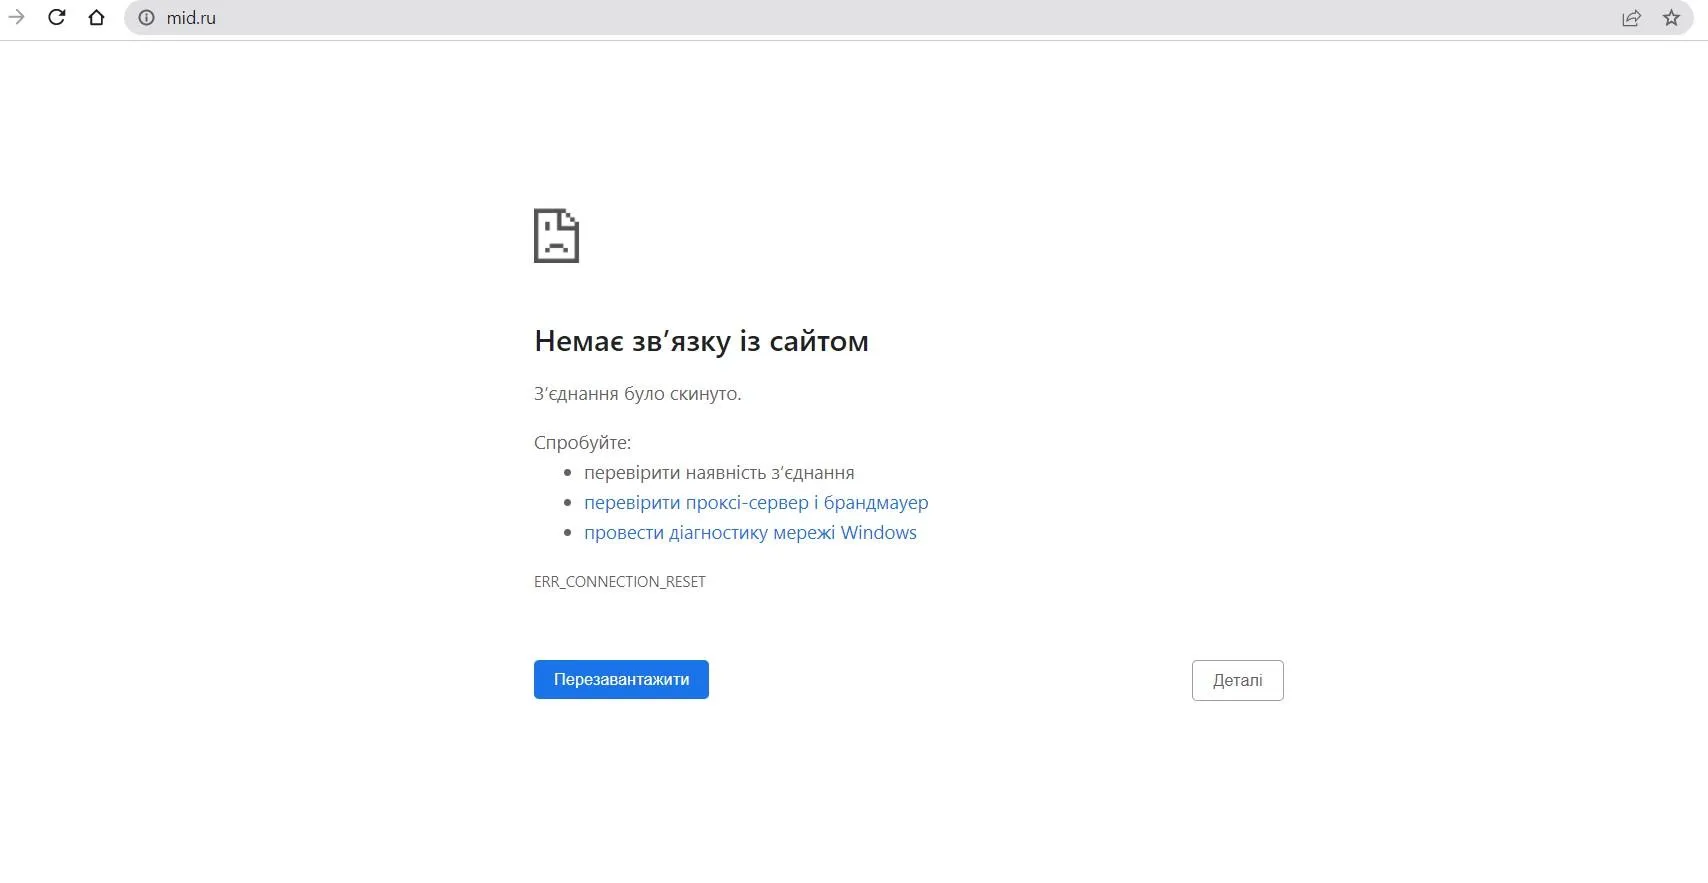This screenshot has height=883, width=1708.
Task: Click the 'Спробуйте:' label
Action: pos(582,443)
